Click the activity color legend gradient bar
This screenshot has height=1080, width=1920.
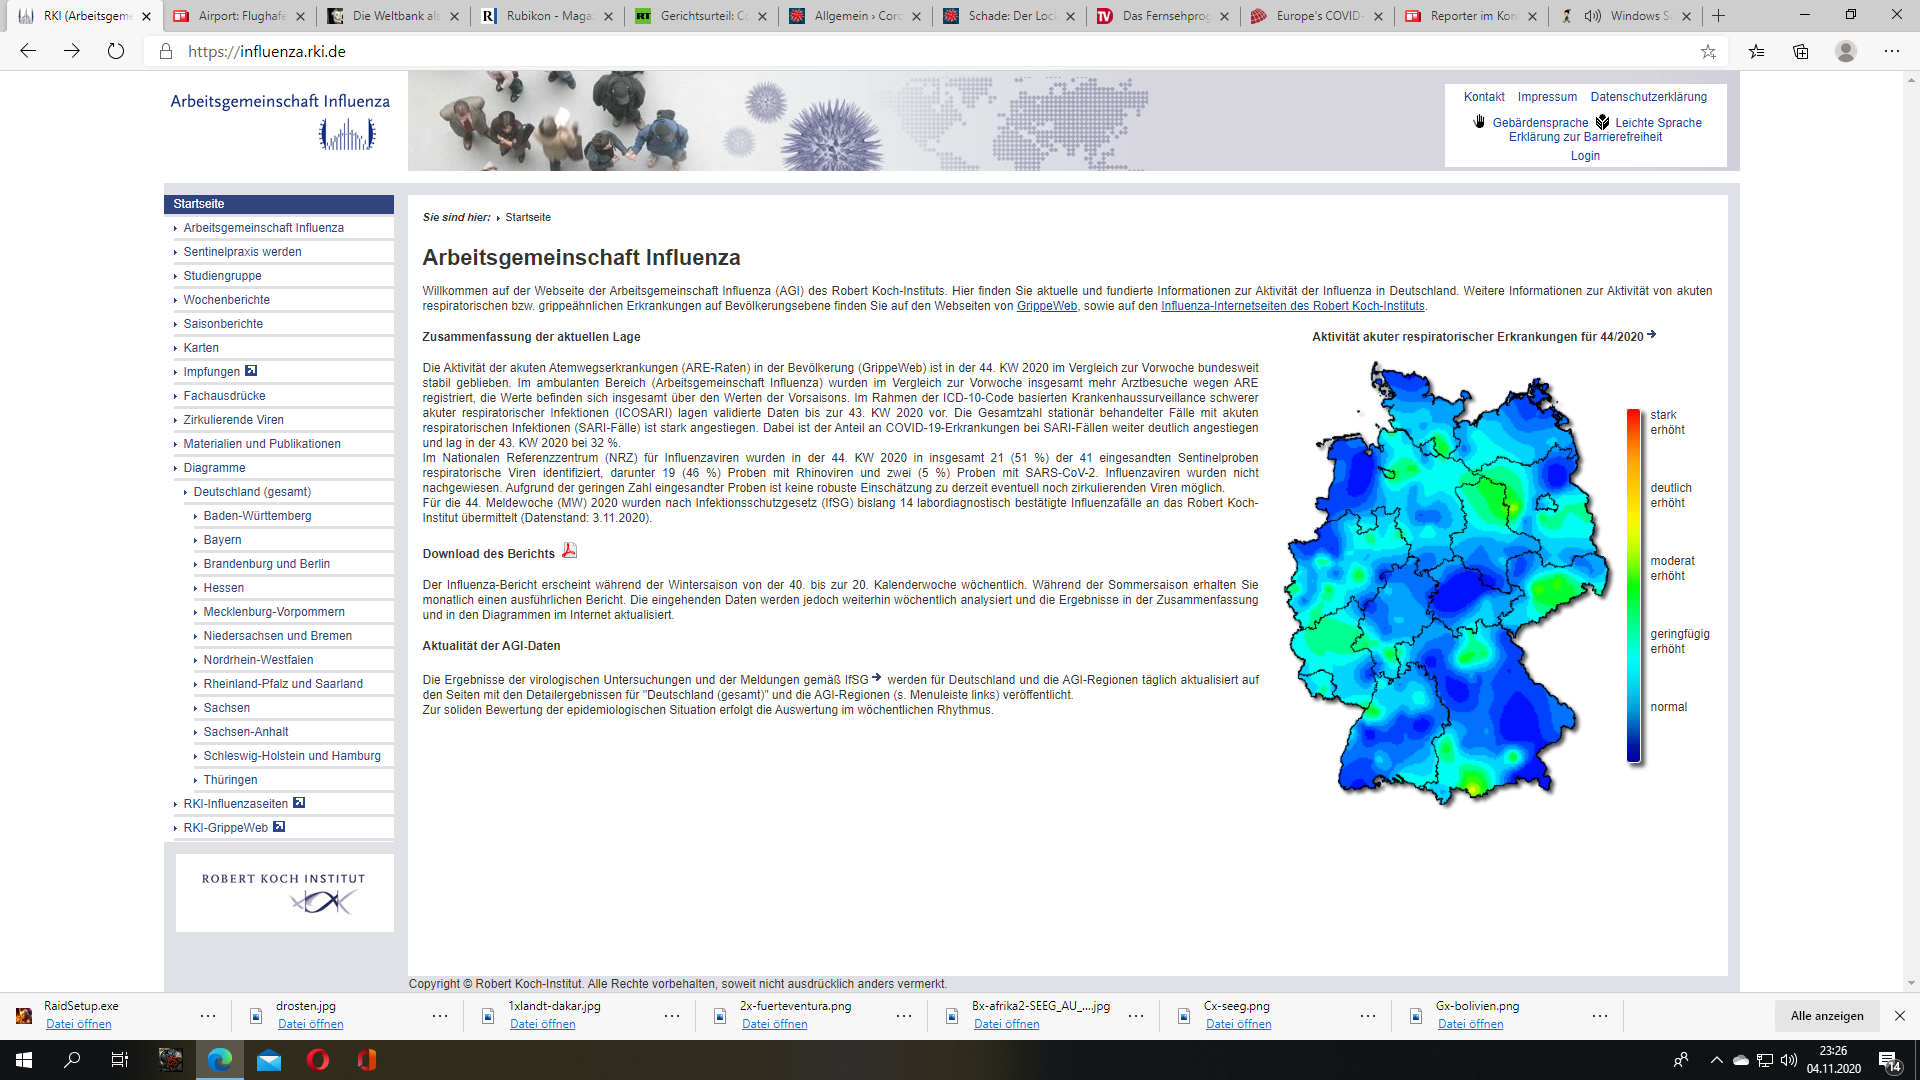tap(1633, 585)
